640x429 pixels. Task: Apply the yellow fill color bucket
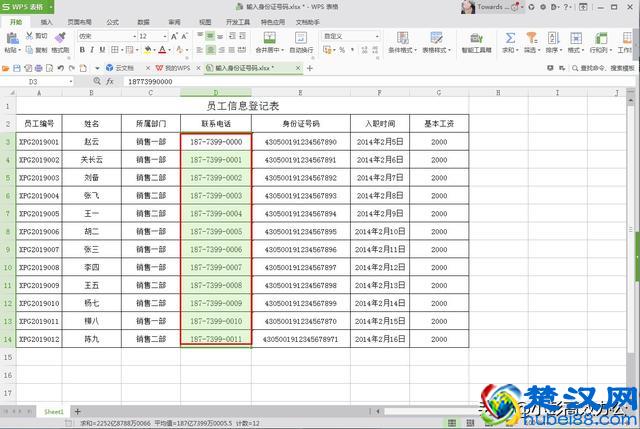coord(147,50)
